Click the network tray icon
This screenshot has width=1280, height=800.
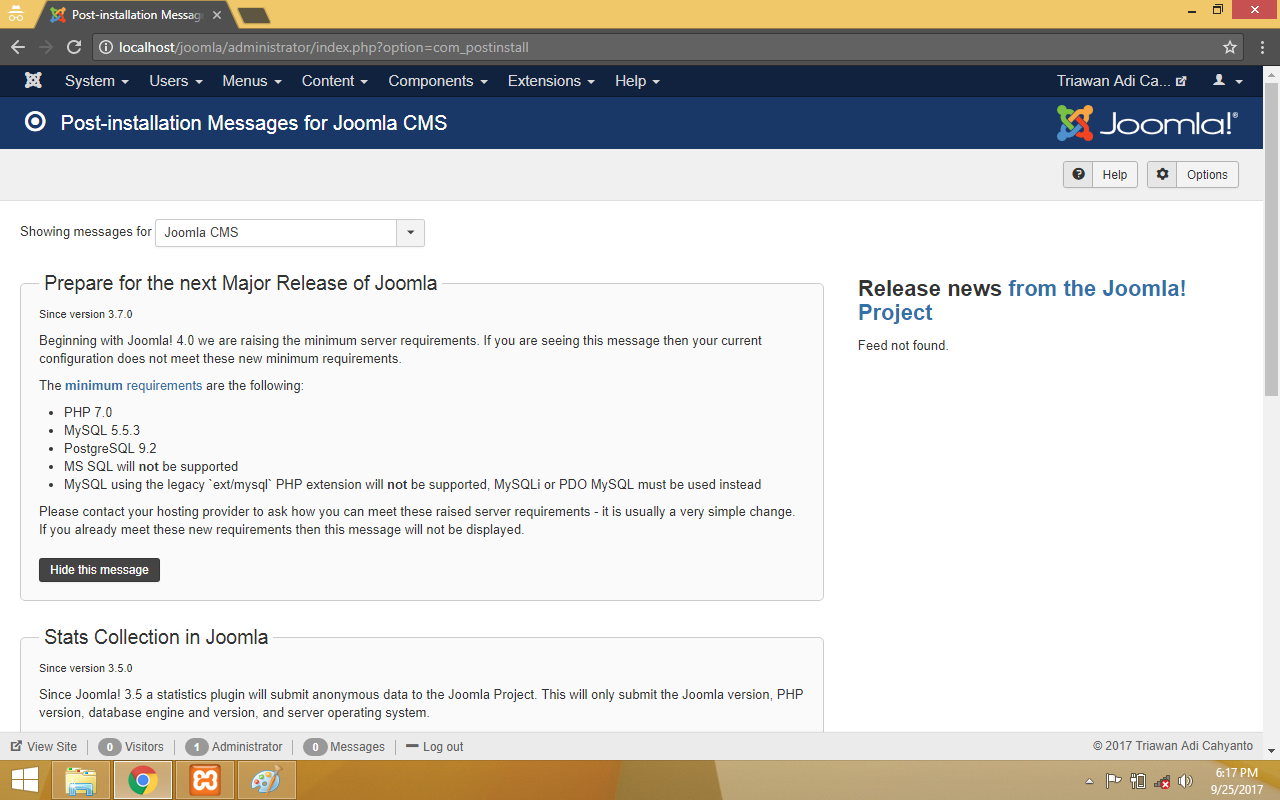pos(1162,781)
